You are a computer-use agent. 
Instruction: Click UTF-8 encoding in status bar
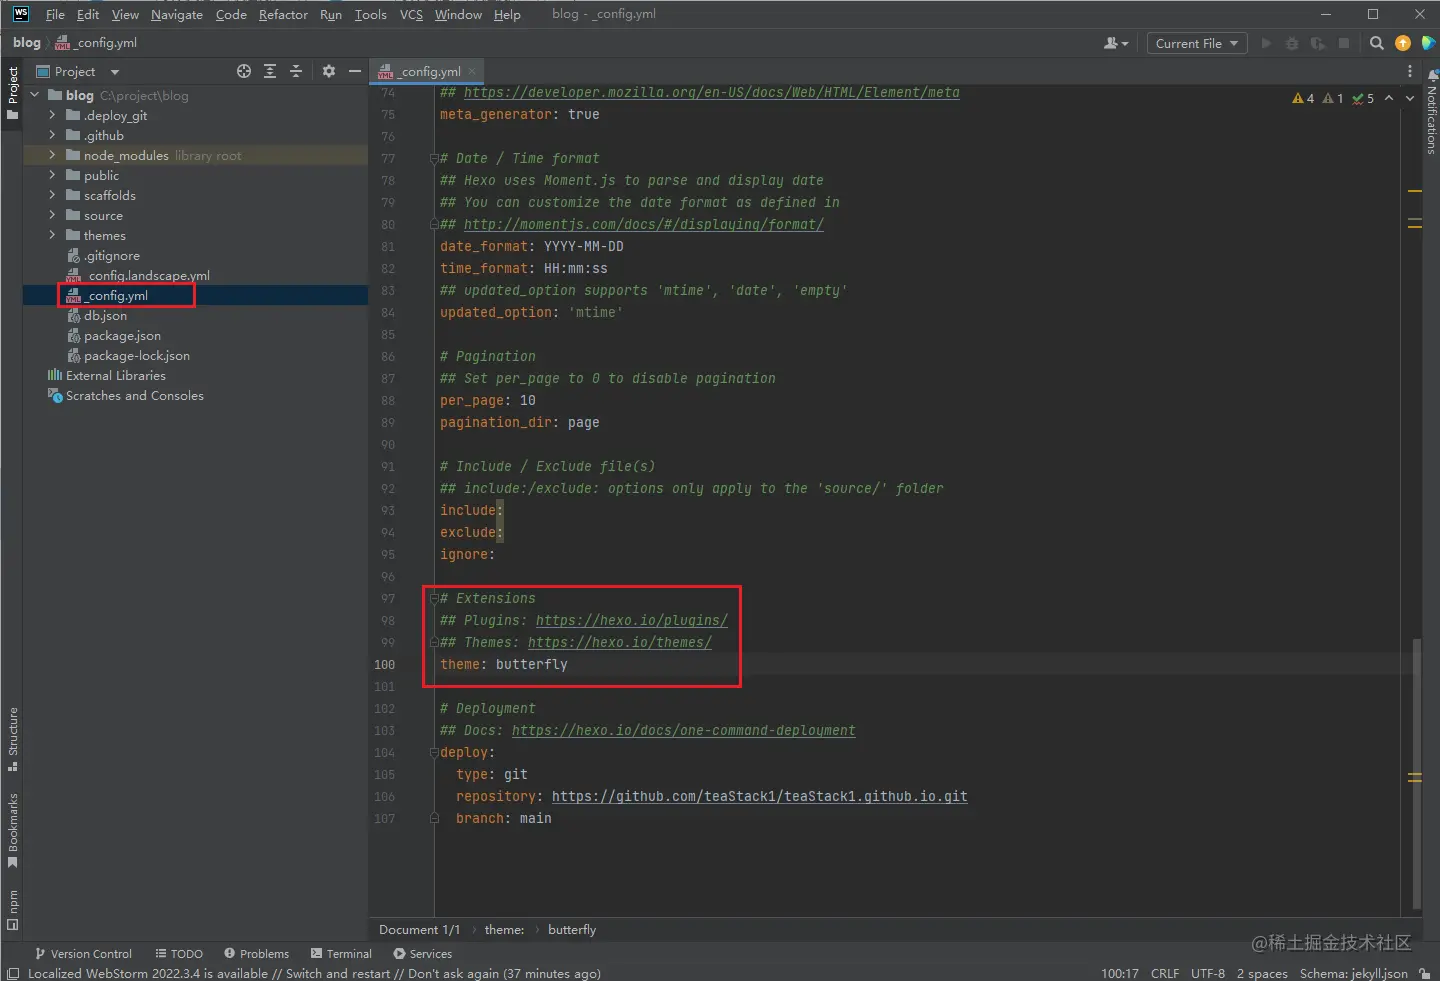(x=1208, y=973)
